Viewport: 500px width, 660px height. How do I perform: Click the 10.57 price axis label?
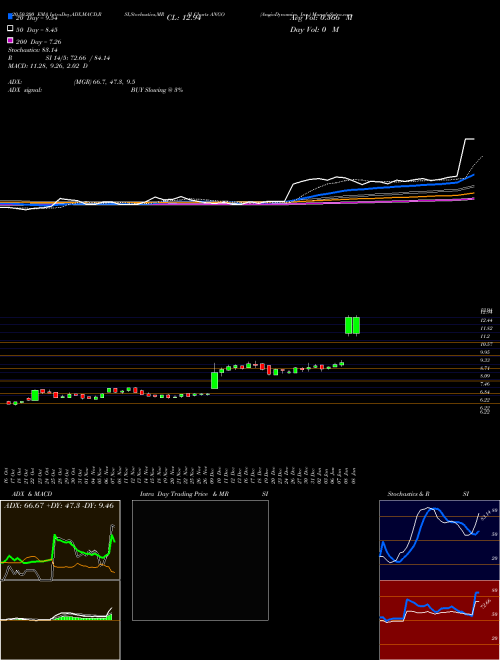click(x=486, y=344)
